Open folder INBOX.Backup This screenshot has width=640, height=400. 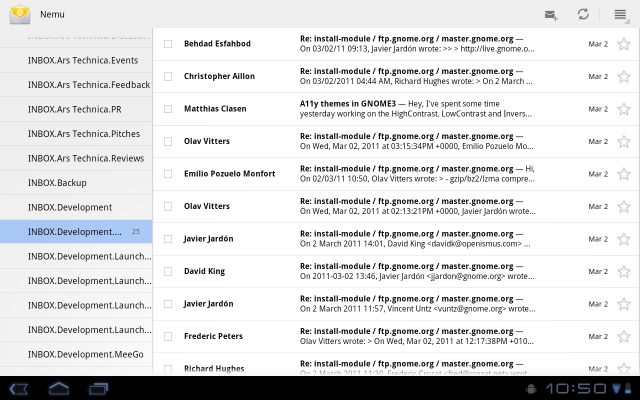76,183
